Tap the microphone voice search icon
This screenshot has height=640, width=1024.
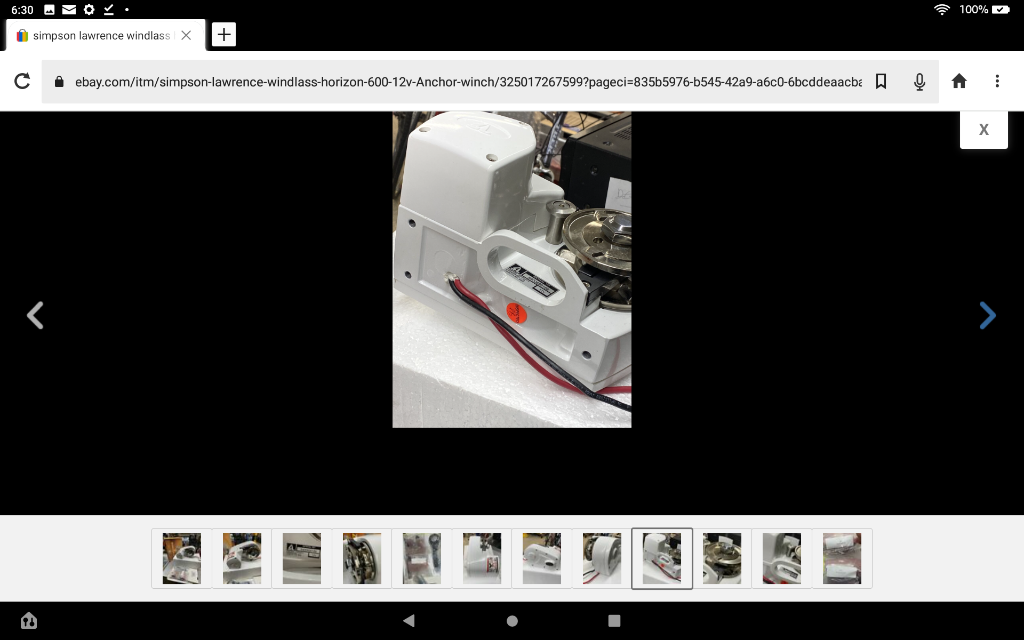[920, 81]
